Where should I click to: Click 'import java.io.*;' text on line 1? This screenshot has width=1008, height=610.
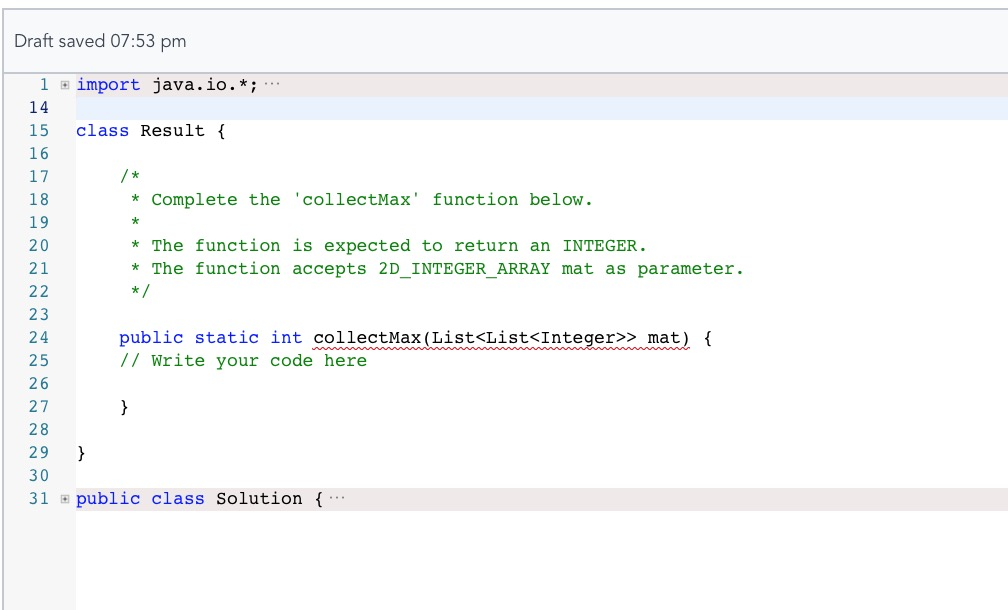(x=167, y=85)
